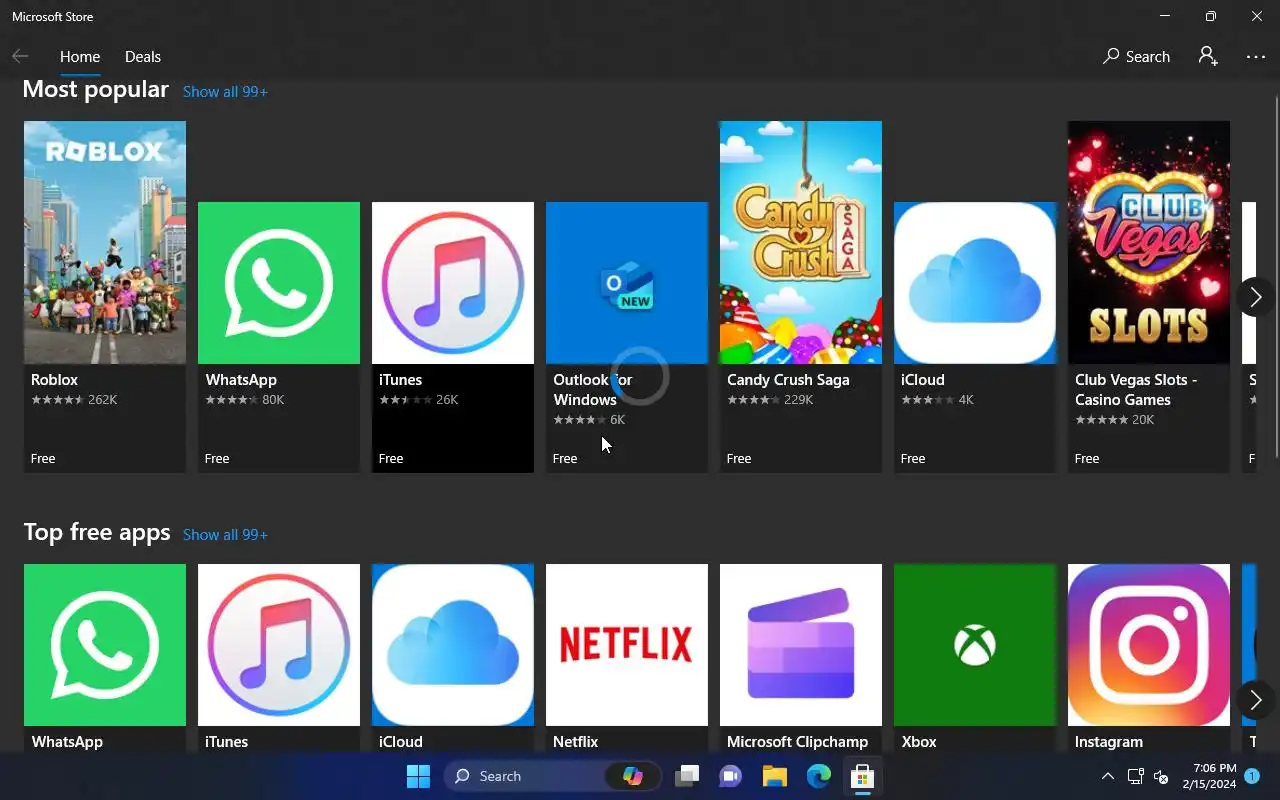Open the notification badge with 1
Image resolution: width=1280 pixels, height=800 pixels.
1252,776
